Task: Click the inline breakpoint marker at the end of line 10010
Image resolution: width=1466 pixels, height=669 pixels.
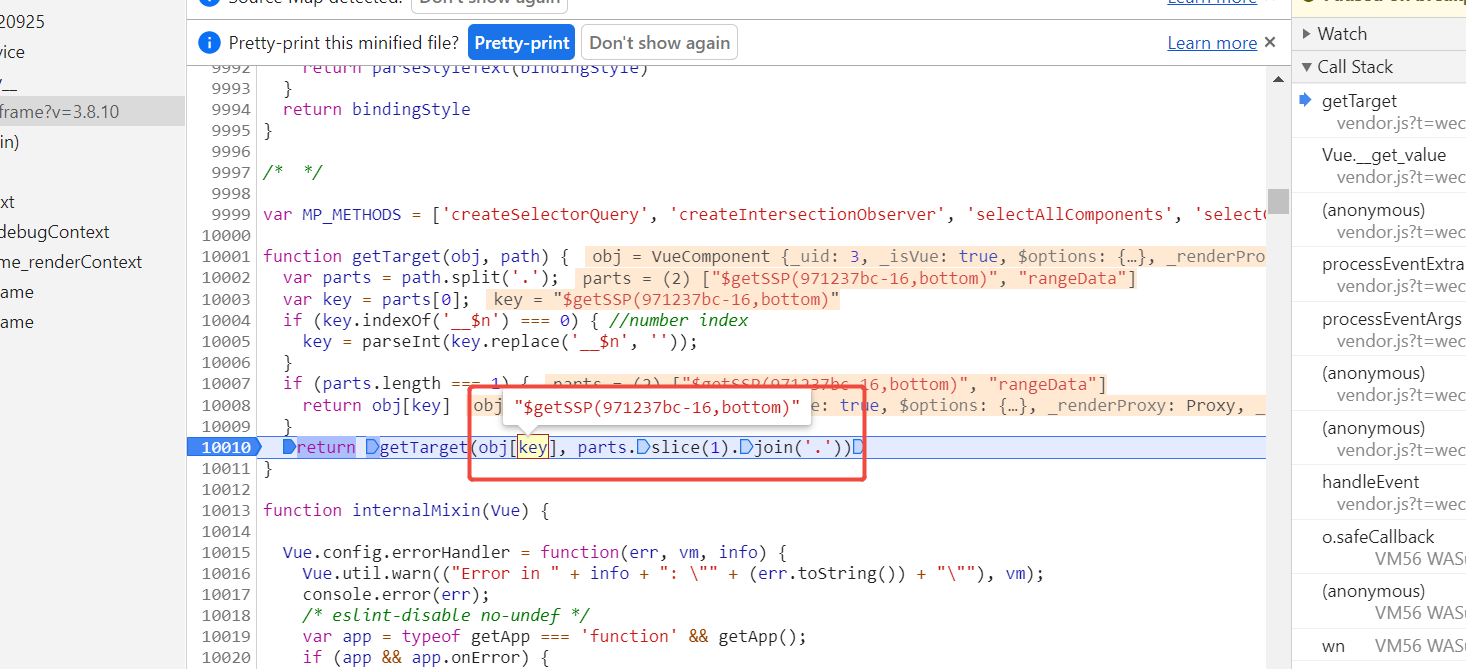Action: point(857,447)
